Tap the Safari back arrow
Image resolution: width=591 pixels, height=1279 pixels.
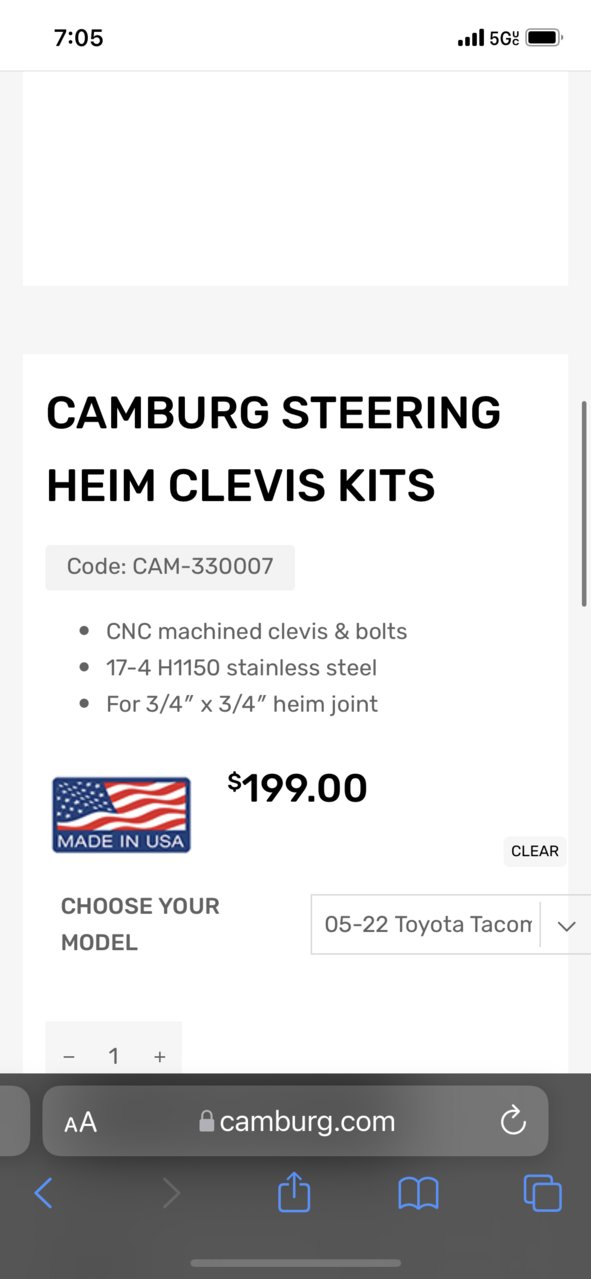click(43, 1192)
